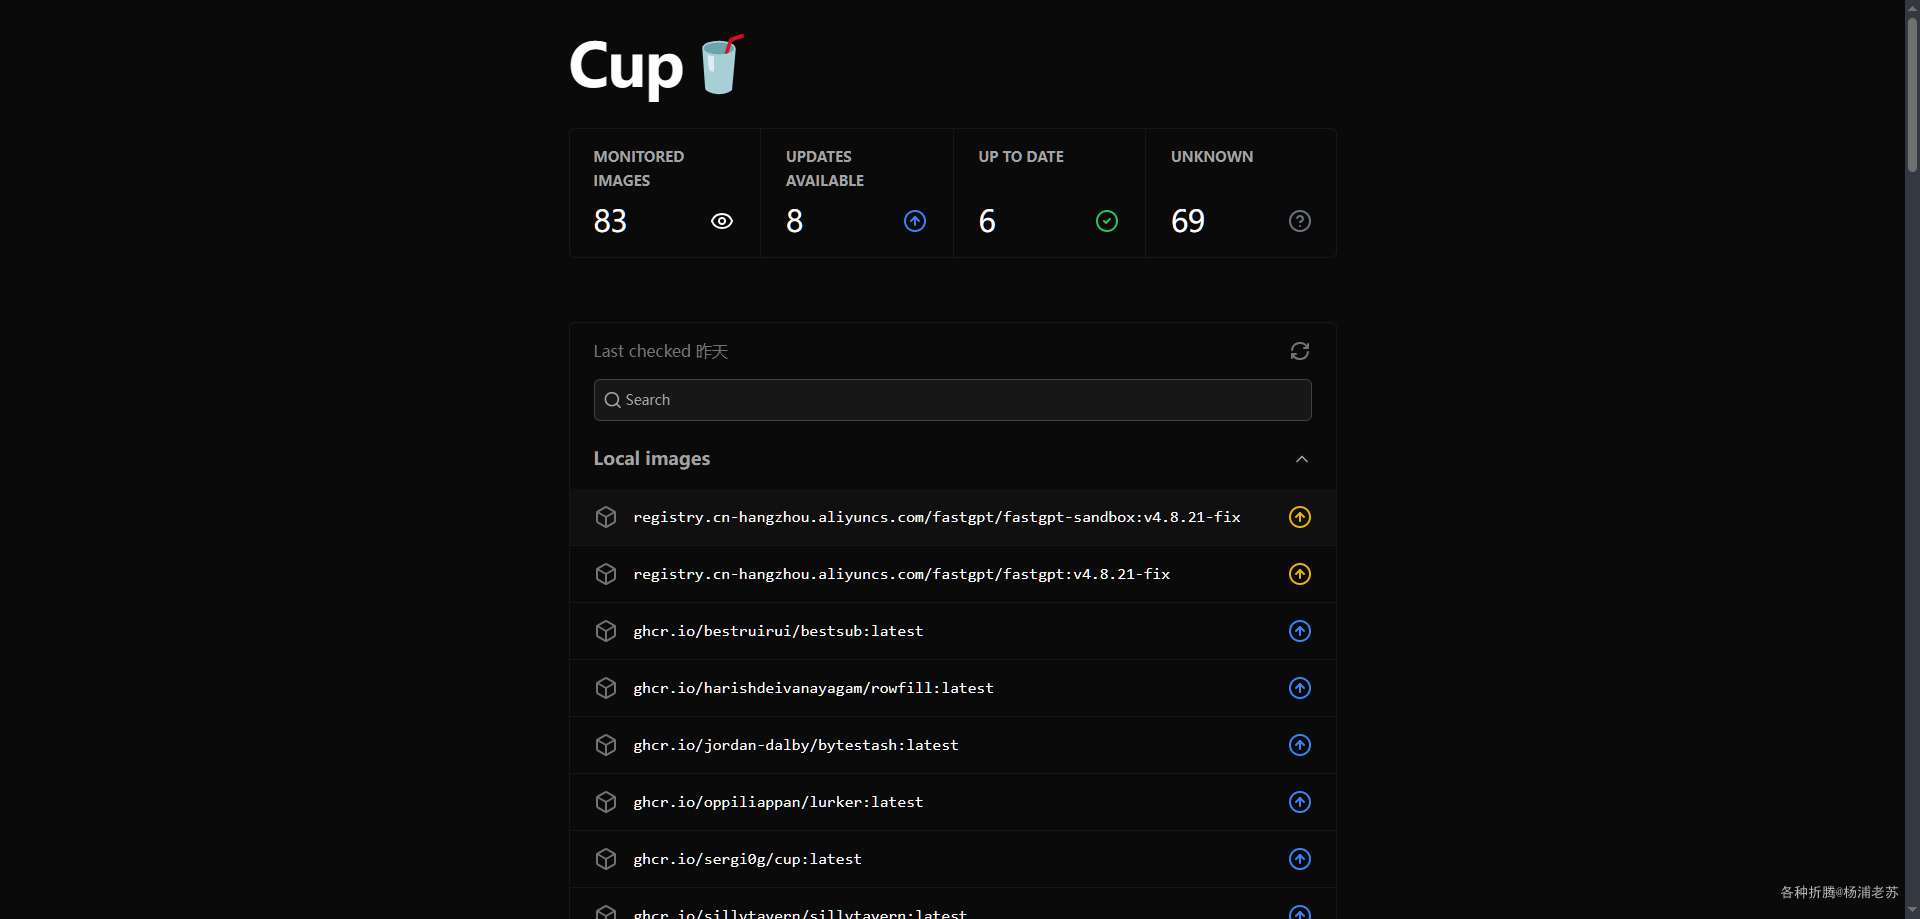Click cube icon beside oppiliappan/lurker:latest
Screen dimensions: 1920x919
coord(606,802)
